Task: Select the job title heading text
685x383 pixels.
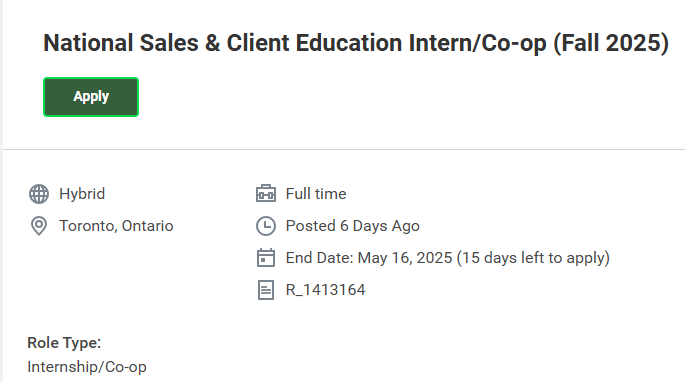Action: [x=356, y=43]
